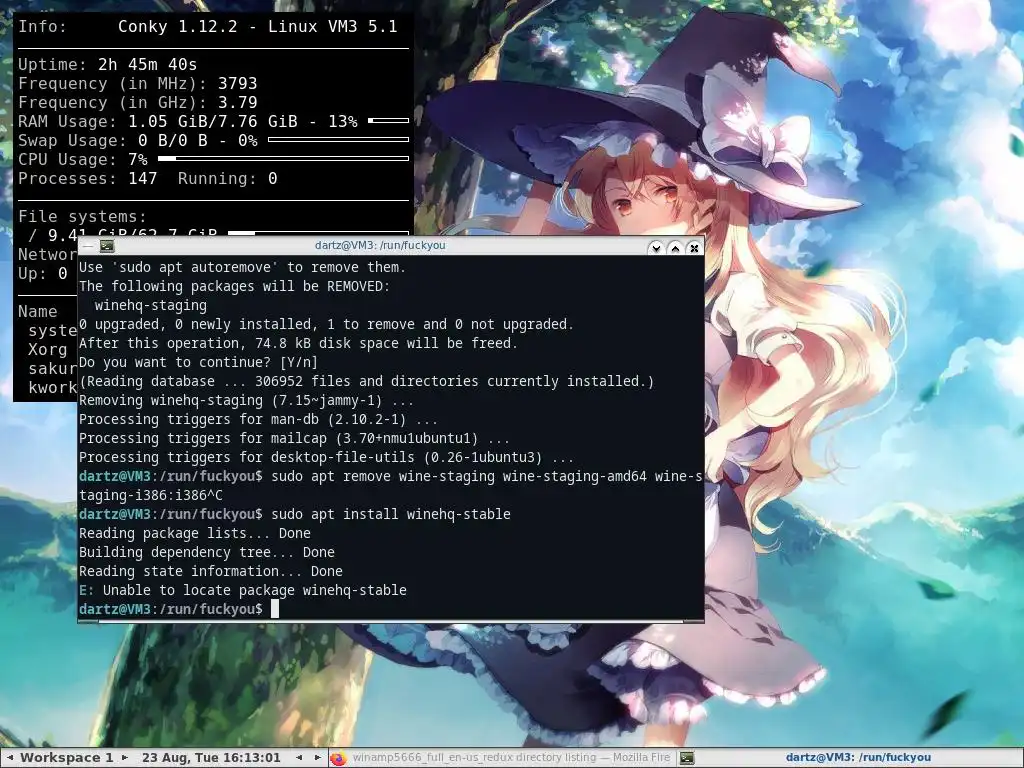The height and width of the screenshot is (768, 1024).
Task: Click the Conky 'Name' process column heading
Action: (37, 312)
